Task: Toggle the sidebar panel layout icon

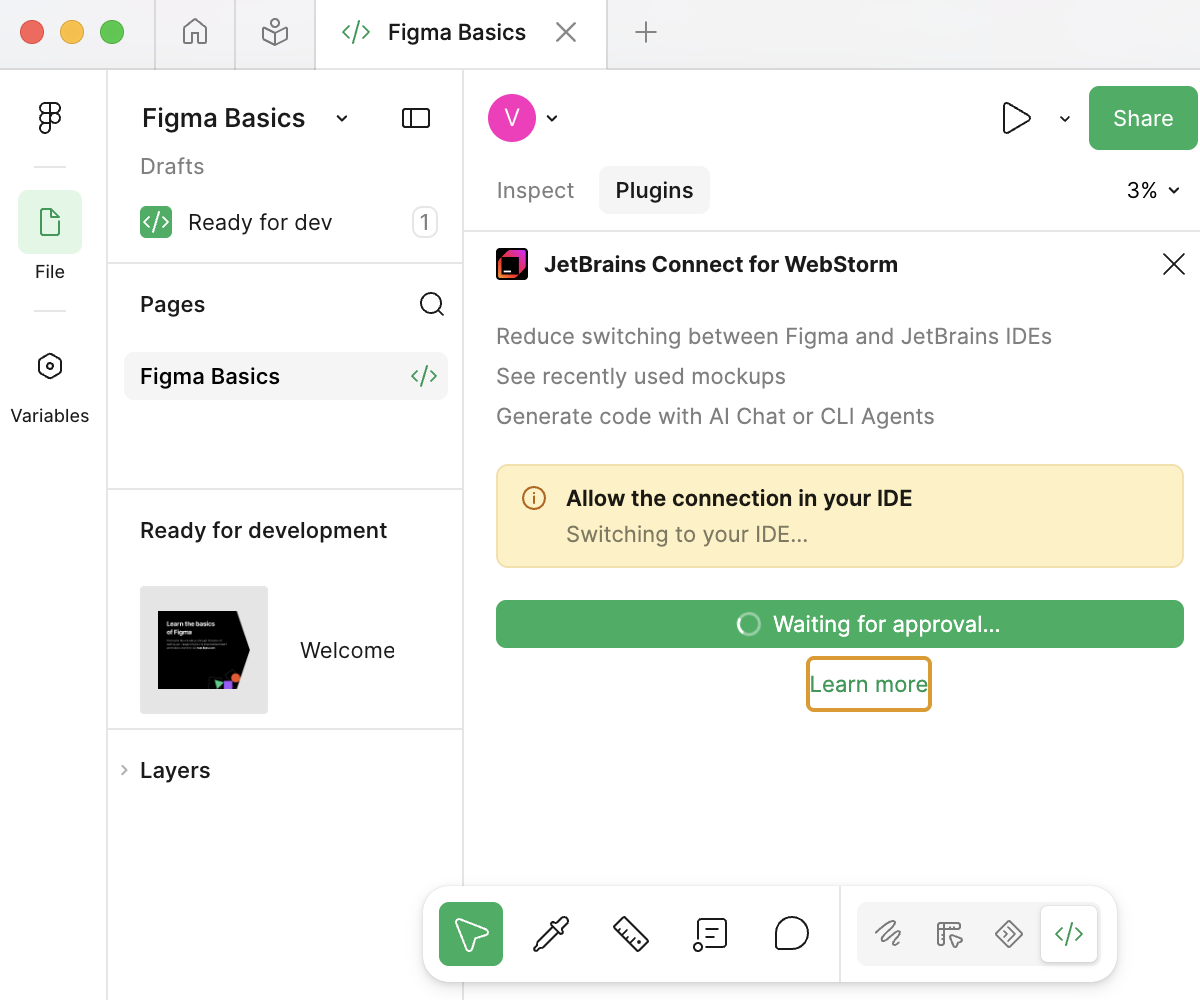Action: point(416,118)
